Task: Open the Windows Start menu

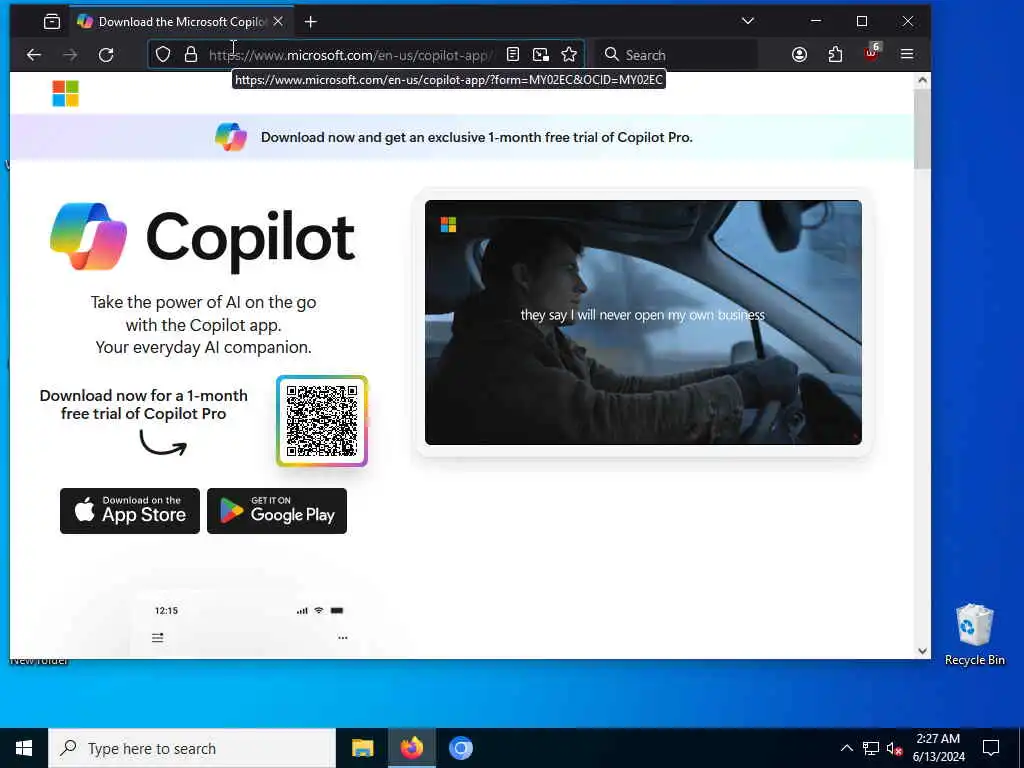Action: (24, 748)
